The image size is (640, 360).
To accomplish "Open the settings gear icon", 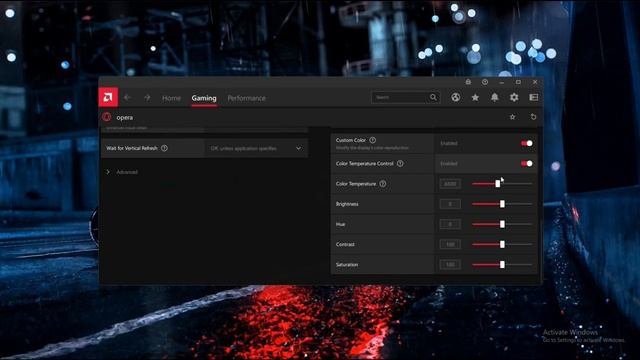I will click(x=514, y=97).
